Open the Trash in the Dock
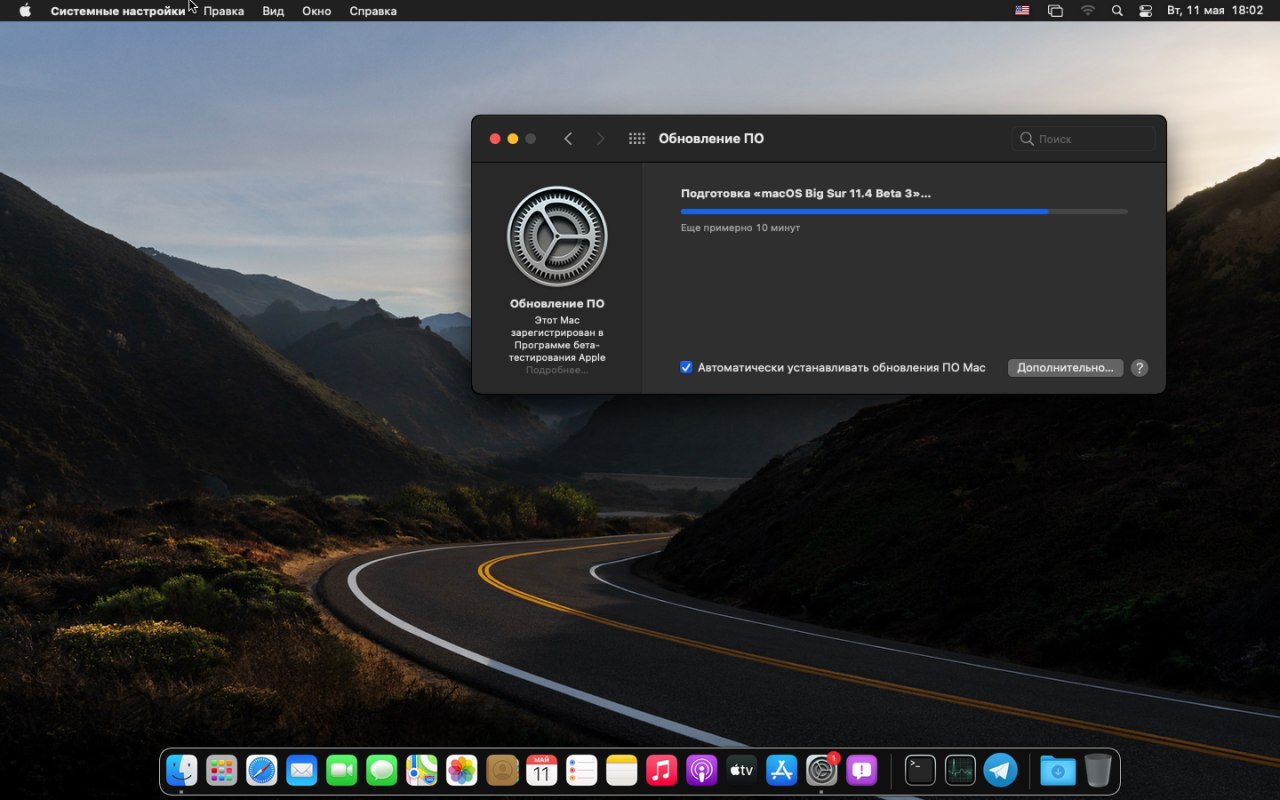Viewport: 1280px width, 800px height. 1097,770
